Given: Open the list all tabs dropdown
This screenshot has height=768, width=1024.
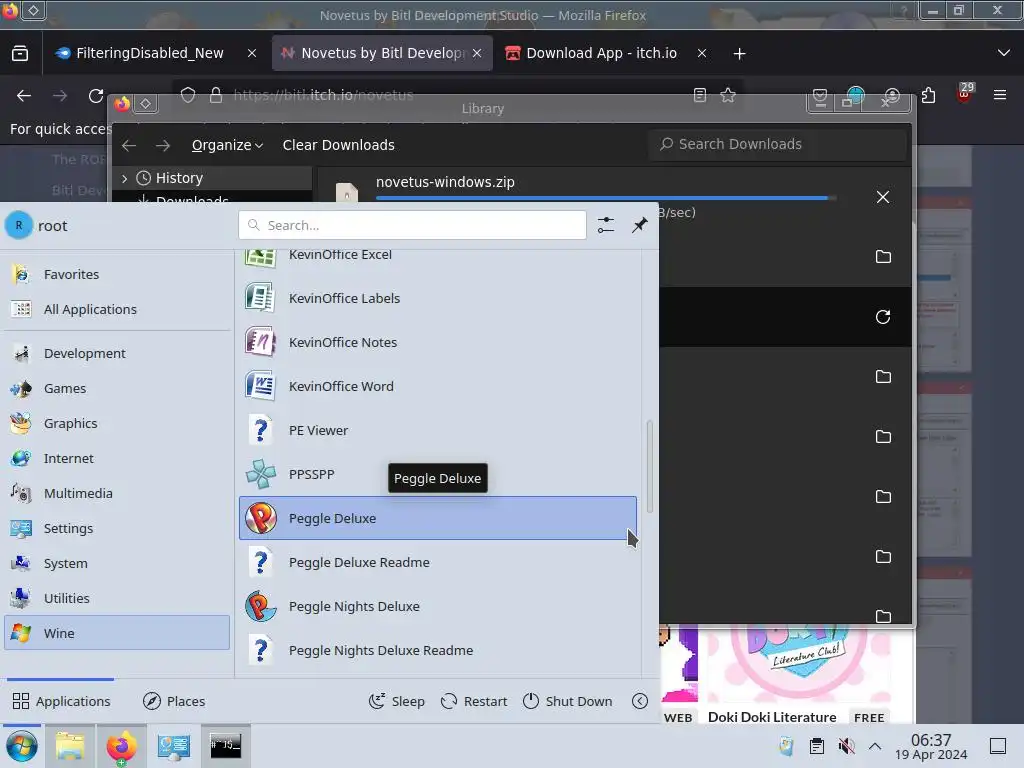Looking at the screenshot, I should coord(1004,54).
